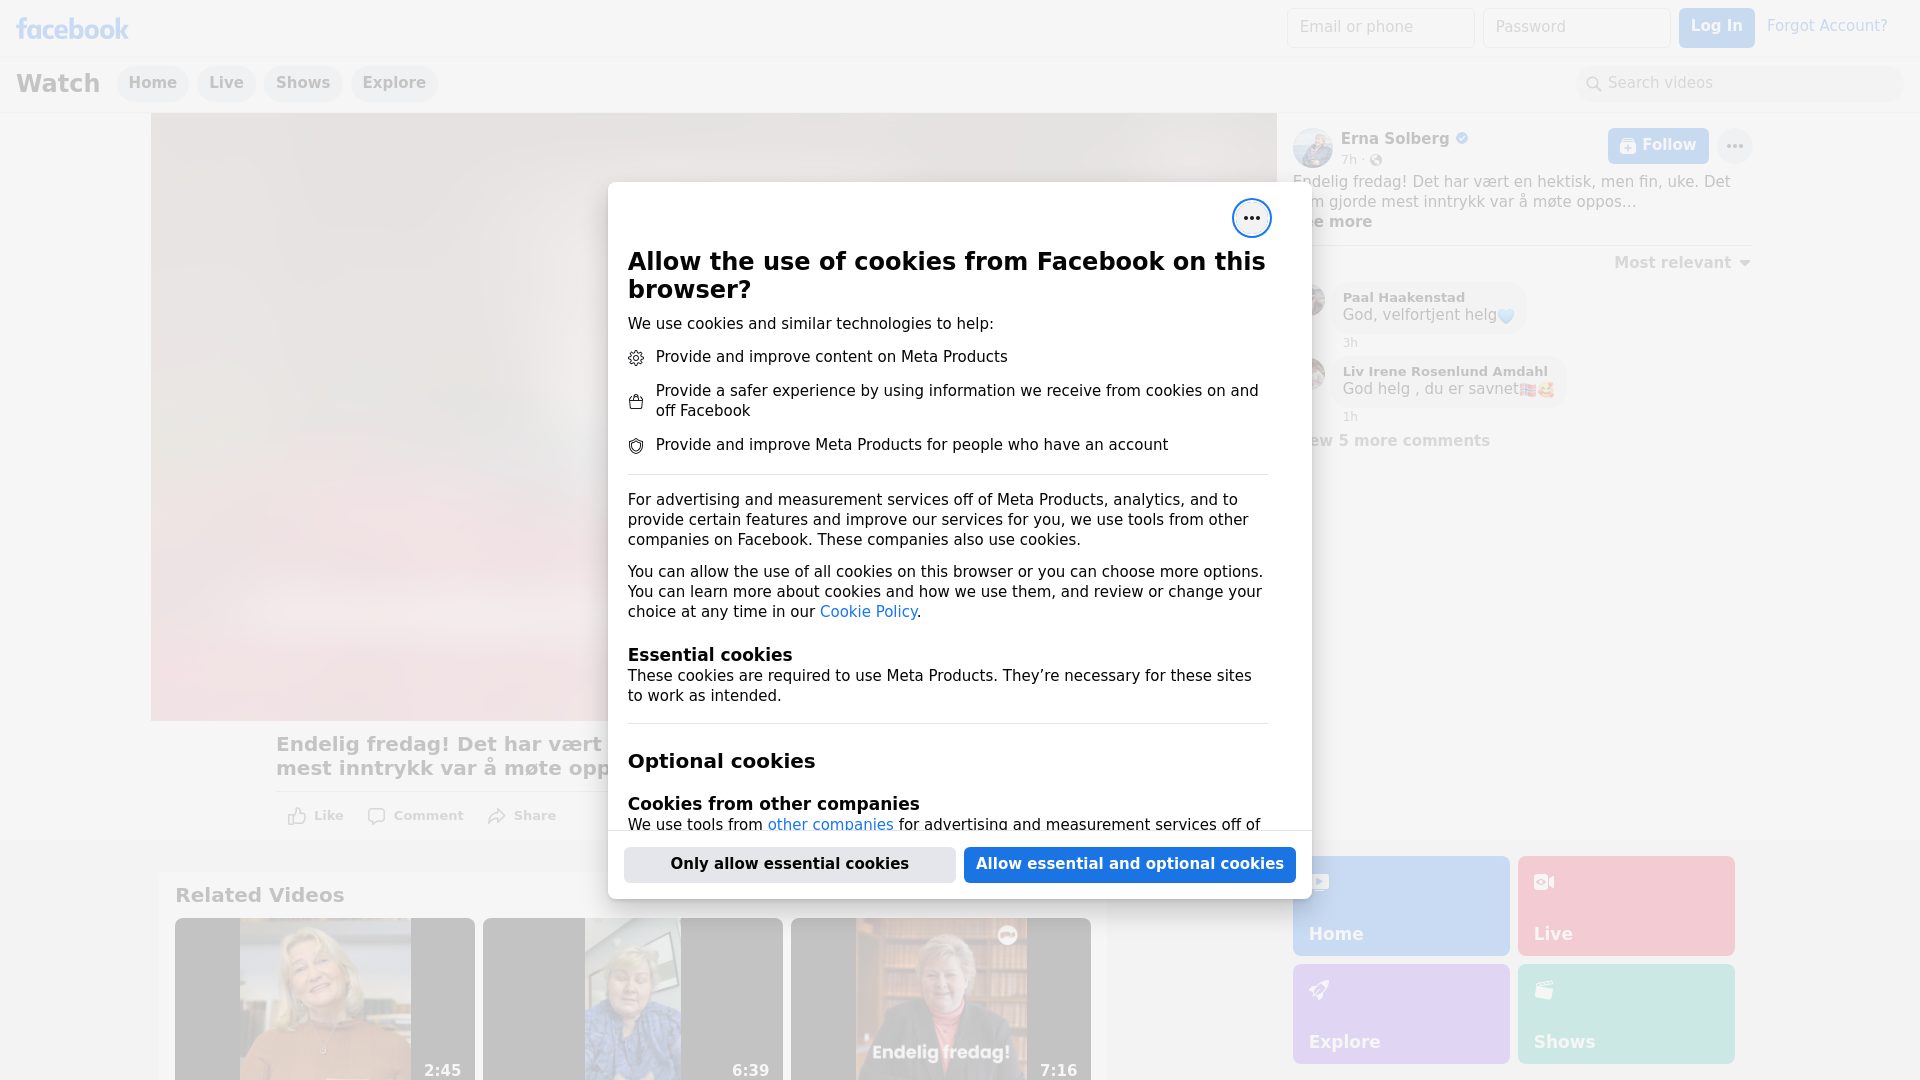Click the Watch heading

58,84
